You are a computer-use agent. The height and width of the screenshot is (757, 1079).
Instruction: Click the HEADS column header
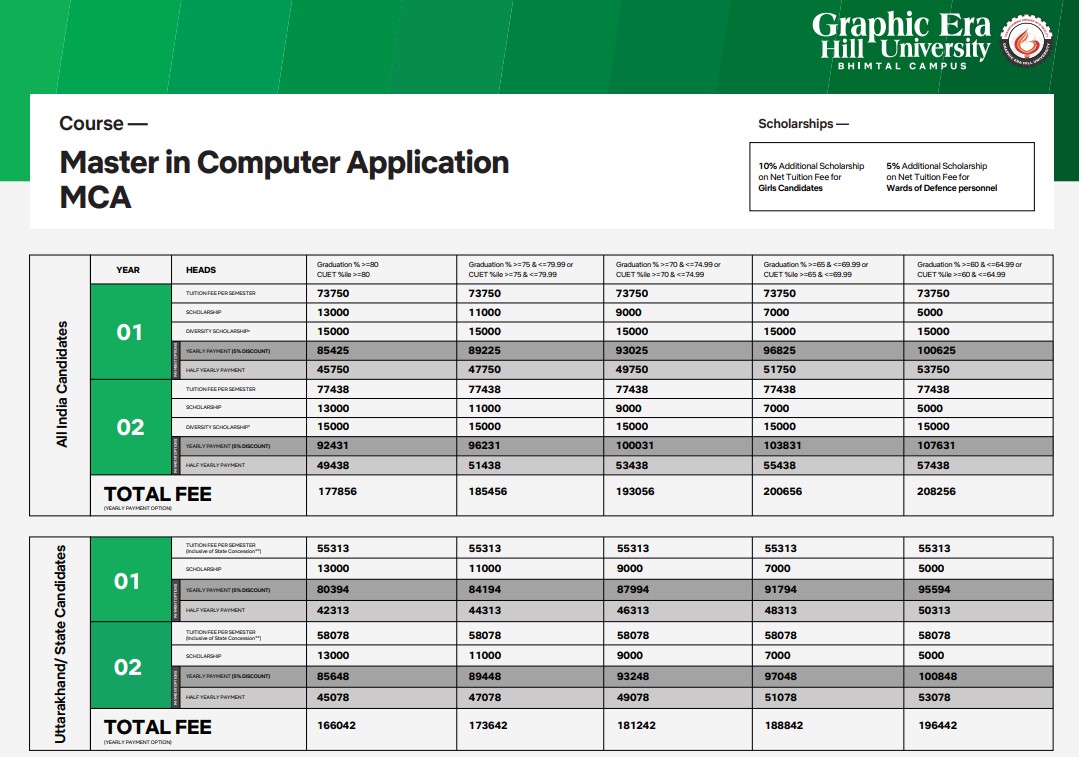click(x=201, y=270)
